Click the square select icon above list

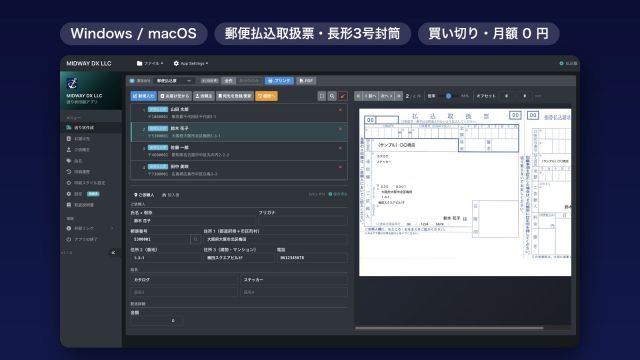(322, 96)
